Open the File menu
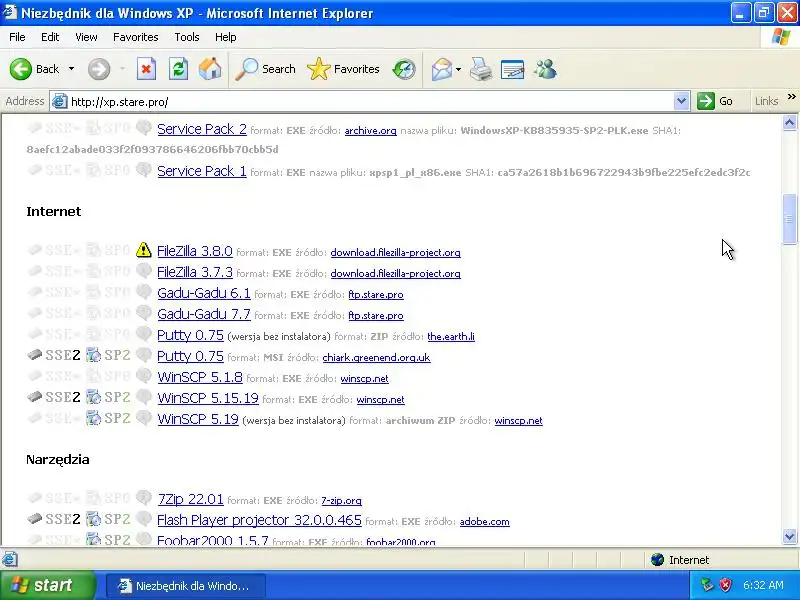 (17, 37)
